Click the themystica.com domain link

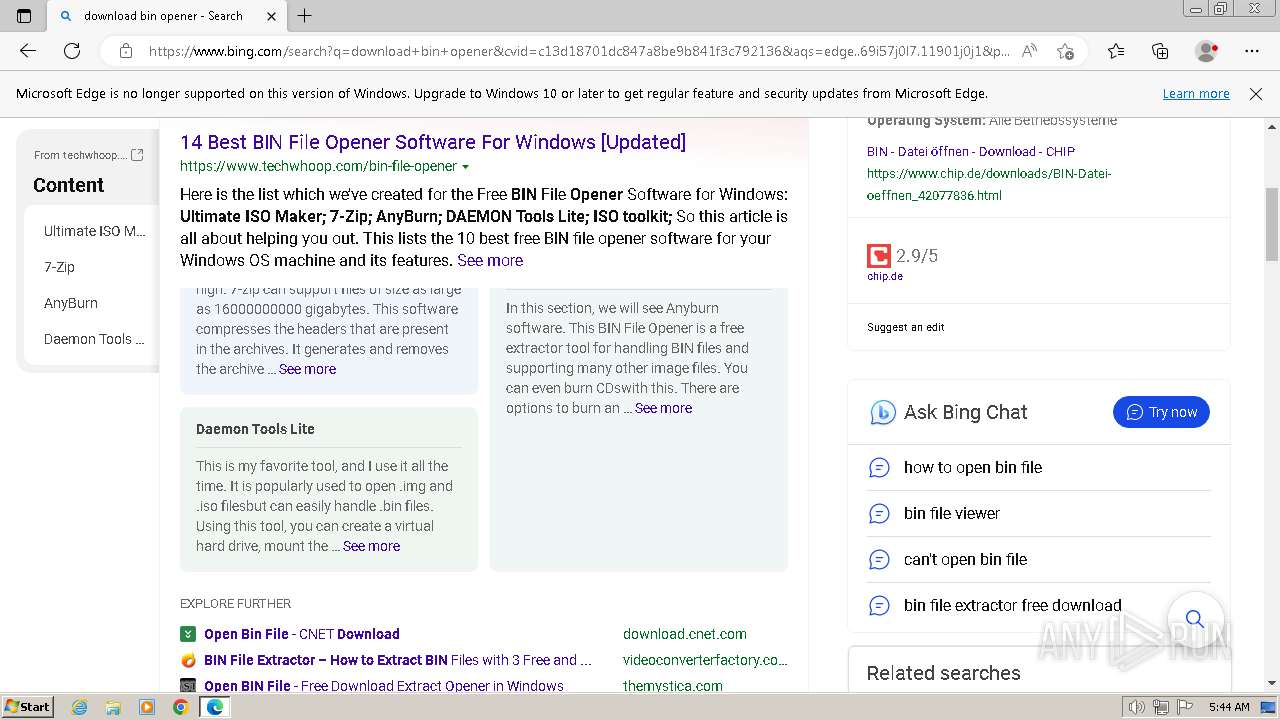pyautogui.click(x=673, y=686)
